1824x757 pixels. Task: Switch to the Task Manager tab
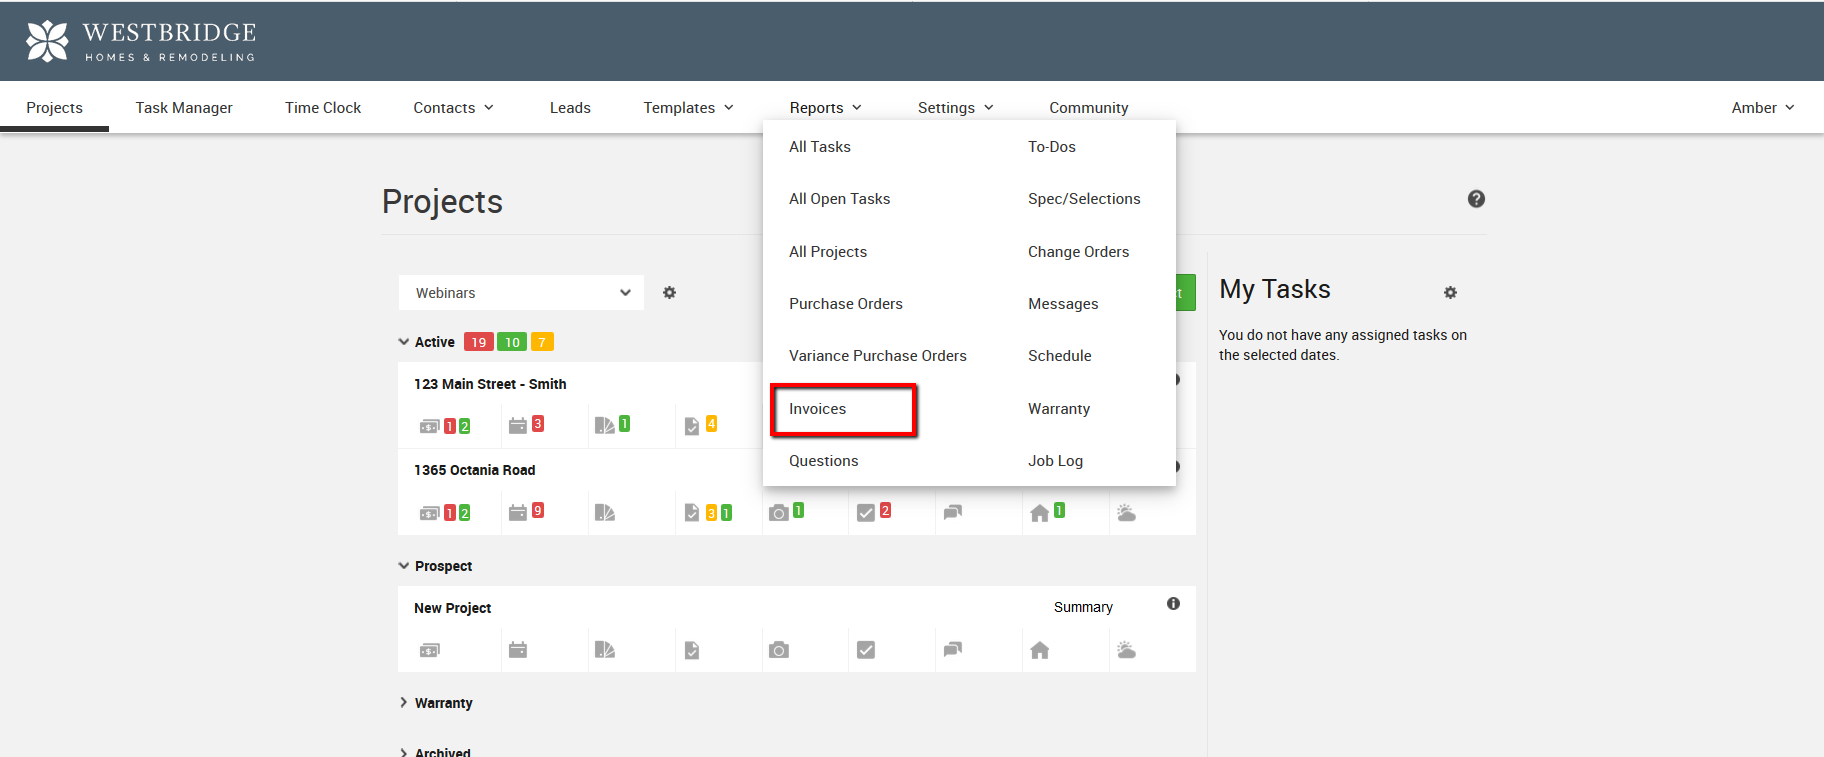[x=184, y=108]
